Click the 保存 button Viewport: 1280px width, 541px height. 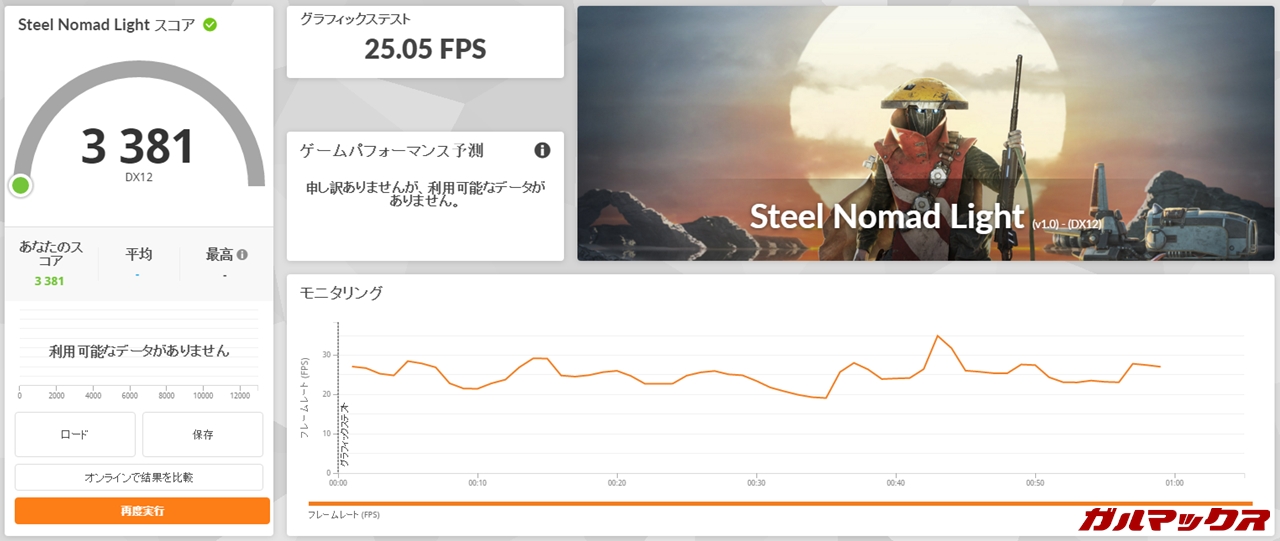tap(203, 435)
